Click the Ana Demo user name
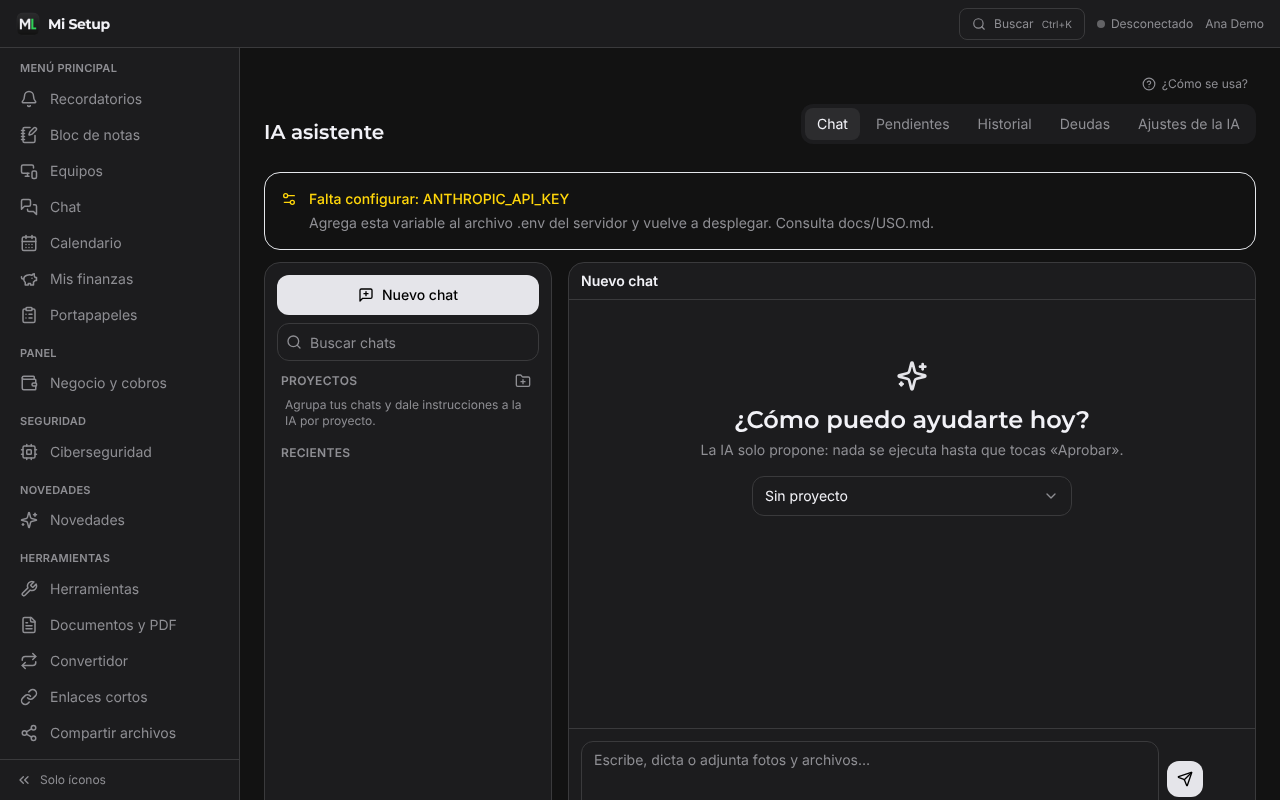 1234,24
